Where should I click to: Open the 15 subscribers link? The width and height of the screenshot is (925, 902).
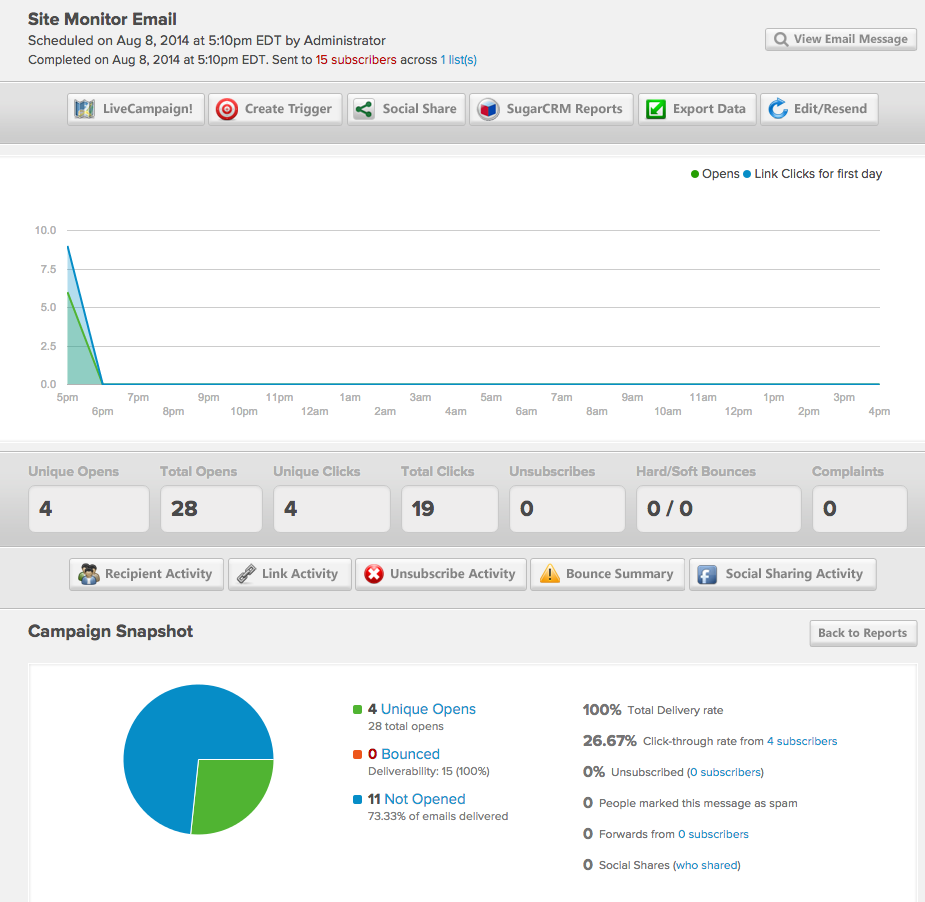[356, 60]
